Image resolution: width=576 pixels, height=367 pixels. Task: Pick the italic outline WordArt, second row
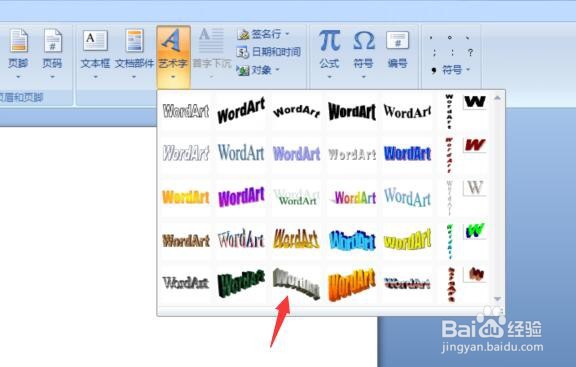click(186, 153)
